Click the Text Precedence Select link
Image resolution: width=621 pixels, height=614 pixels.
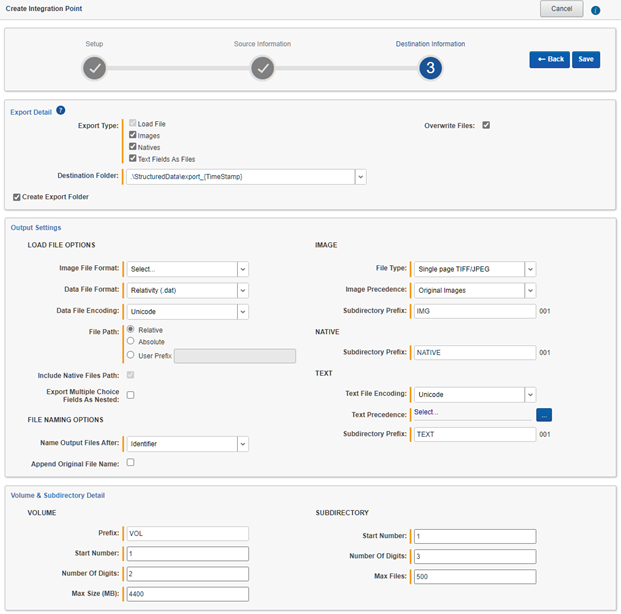[x=426, y=412]
